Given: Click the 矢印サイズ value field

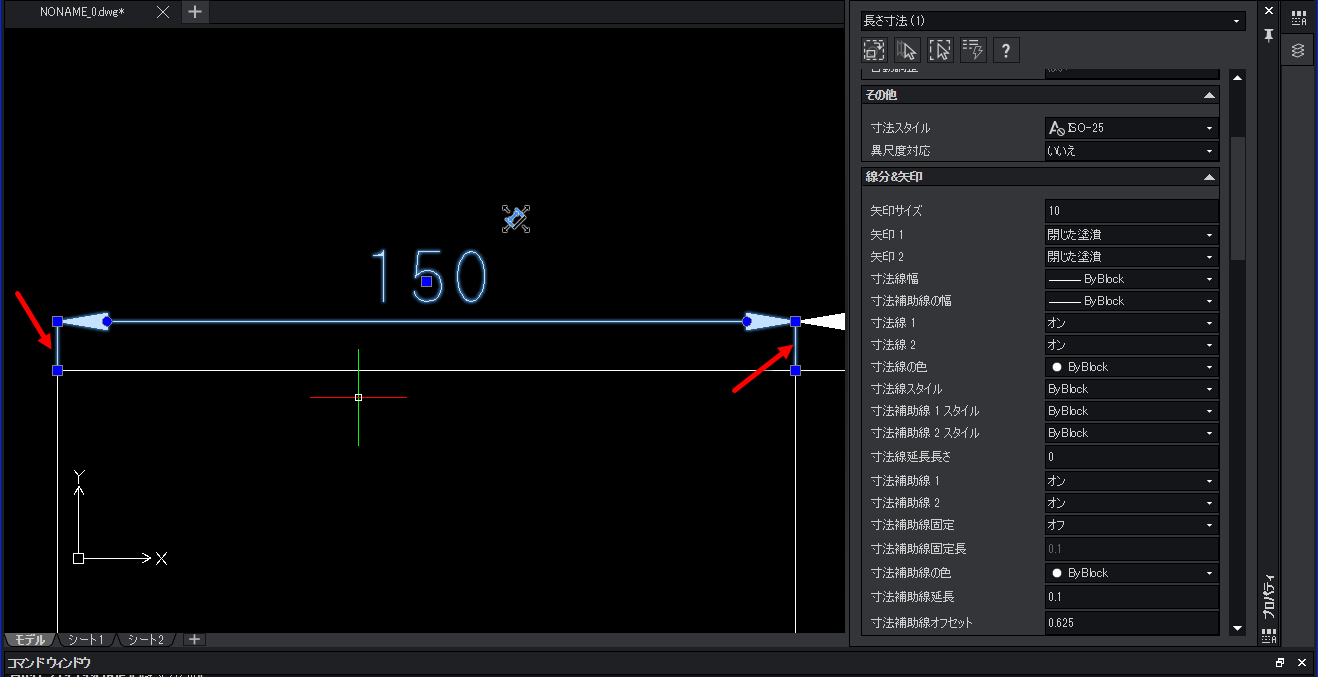Looking at the screenshot, I should pos(1131,211).
